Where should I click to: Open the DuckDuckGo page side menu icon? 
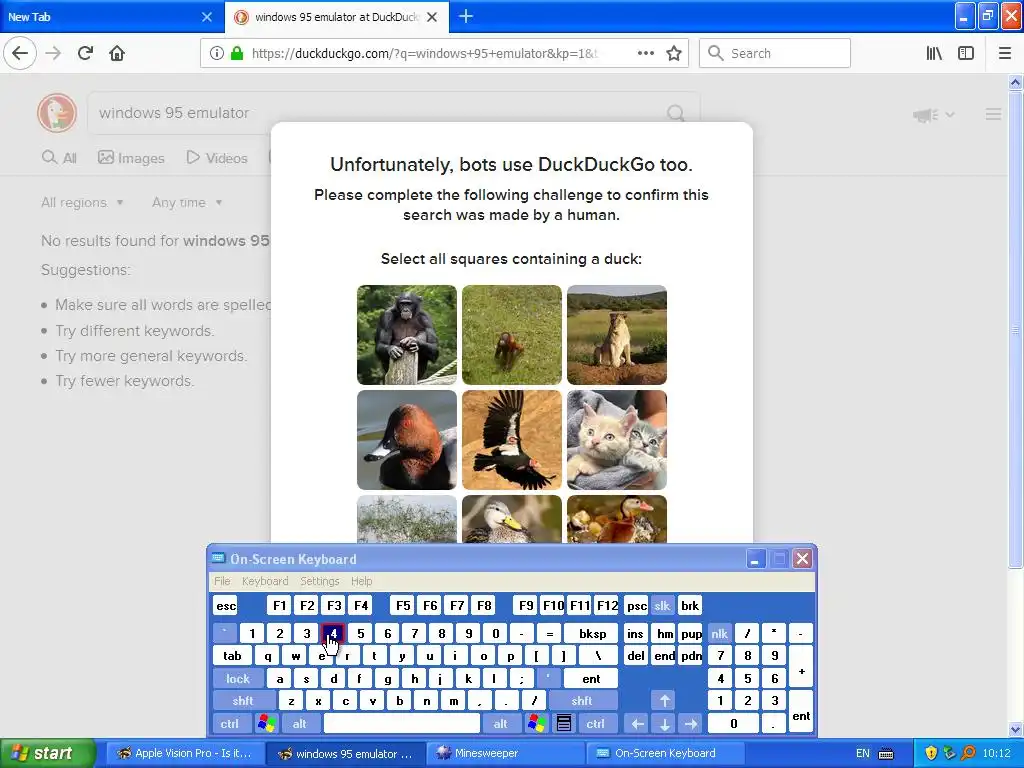point(993,114)
